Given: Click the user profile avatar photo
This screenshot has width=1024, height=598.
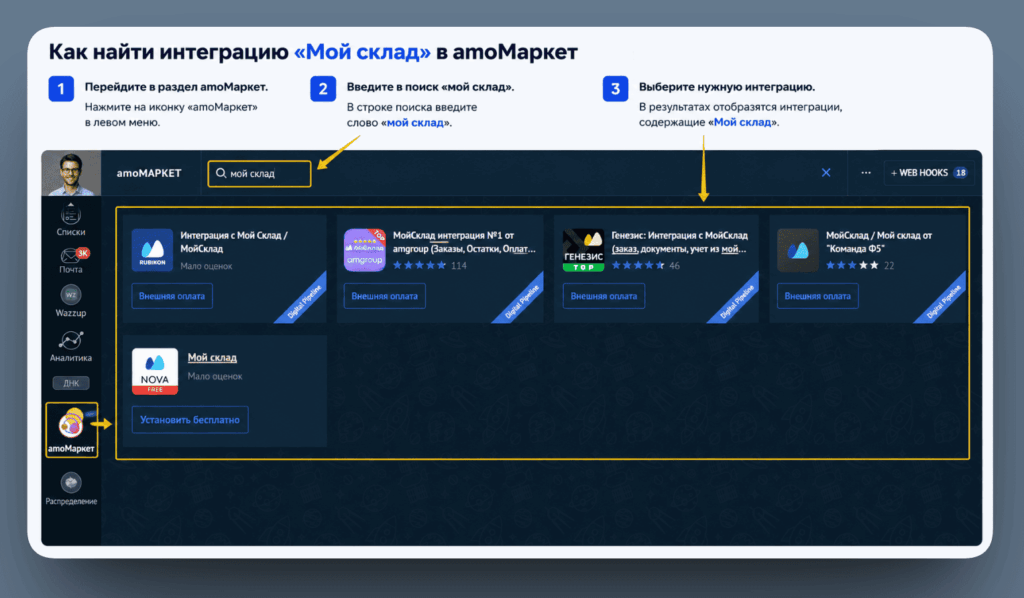Looking at the screenshot, I should (x=71, y=174).
